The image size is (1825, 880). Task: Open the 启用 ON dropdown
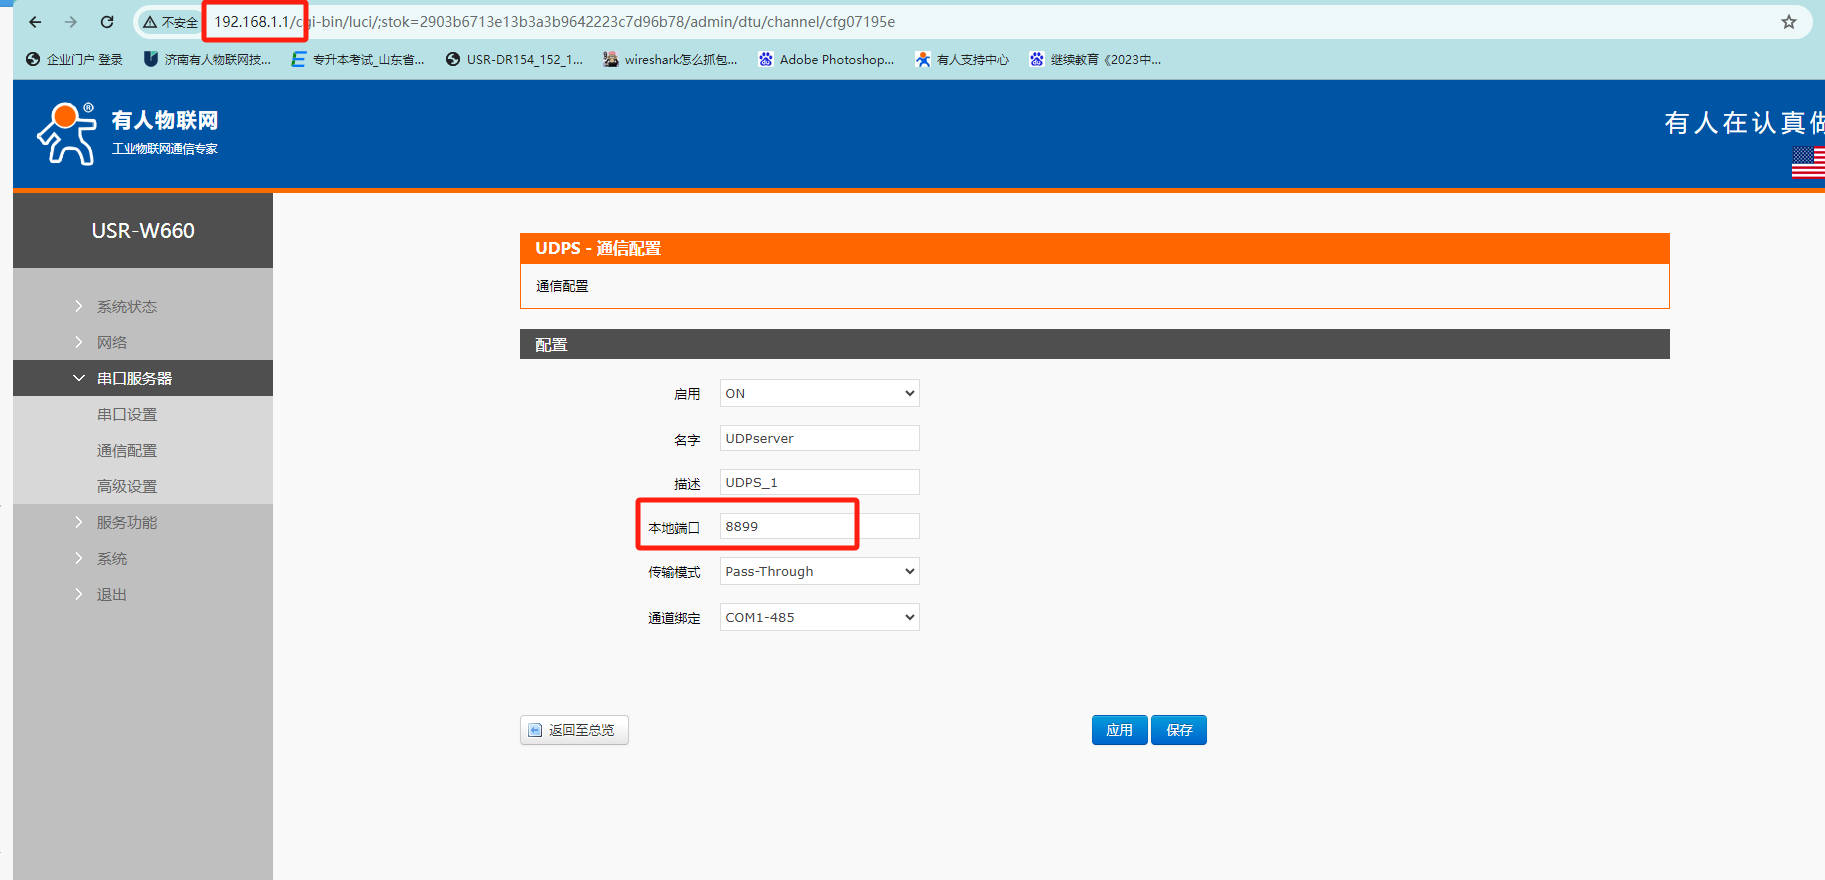click(819, 393)
